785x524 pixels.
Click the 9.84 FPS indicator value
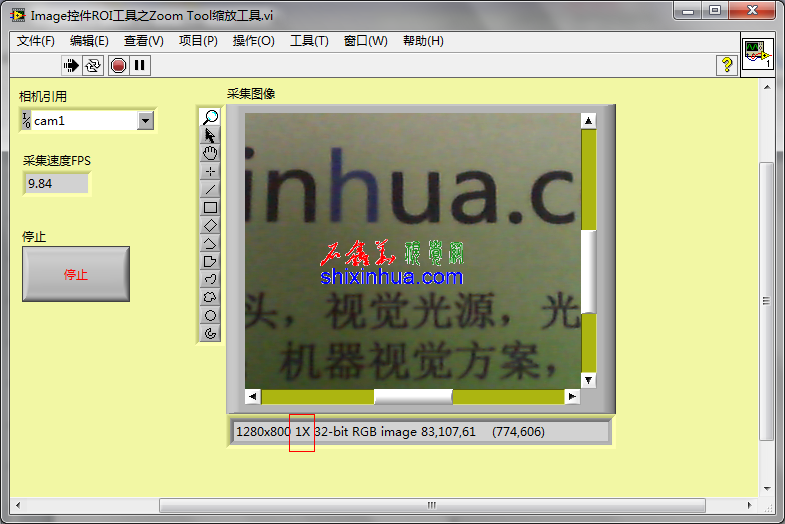[x=57, y=184]
